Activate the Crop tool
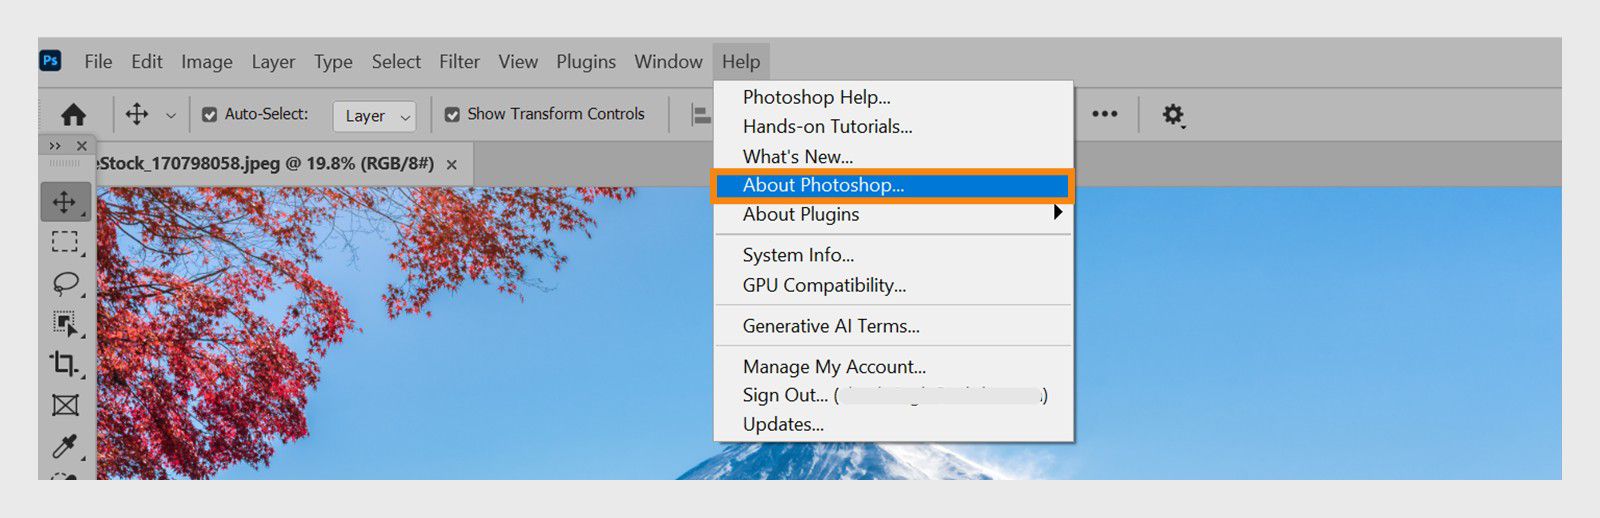This screenshot has height=518, width=1600. click(x=65, y=364)
